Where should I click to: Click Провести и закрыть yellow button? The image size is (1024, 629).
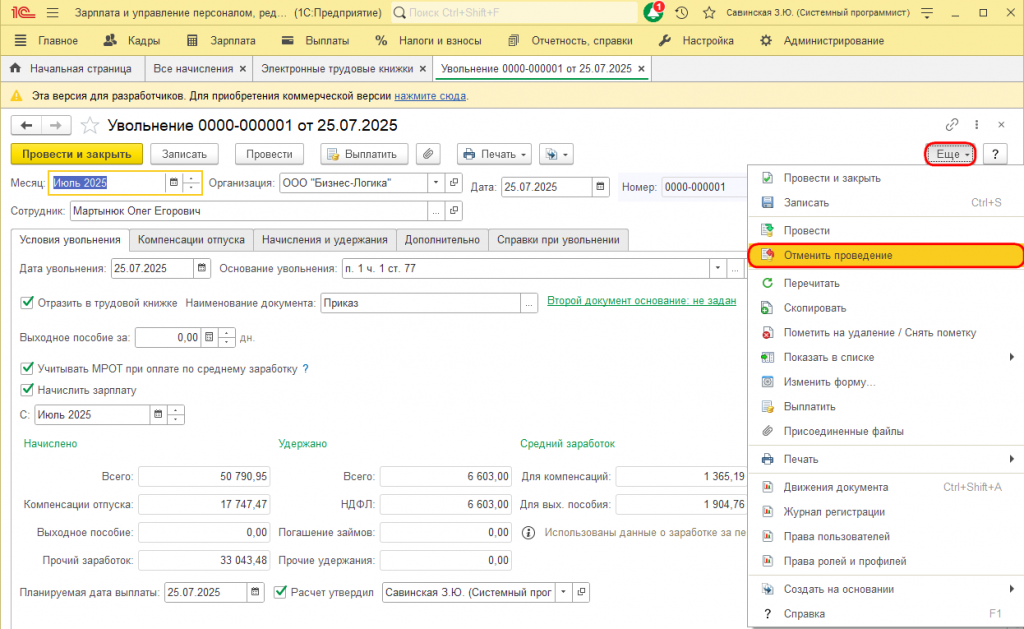pos(76,154)
